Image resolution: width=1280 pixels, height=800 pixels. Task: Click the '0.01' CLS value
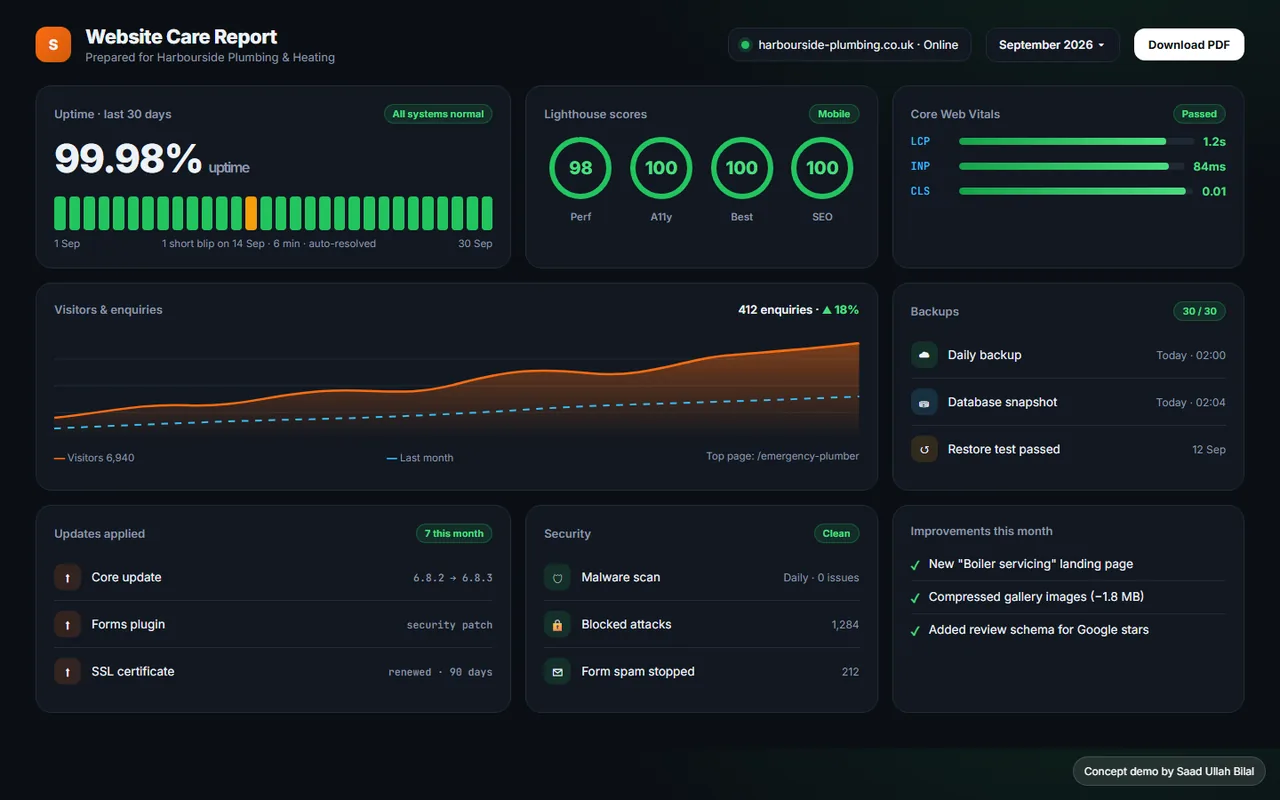(1213, 191)
